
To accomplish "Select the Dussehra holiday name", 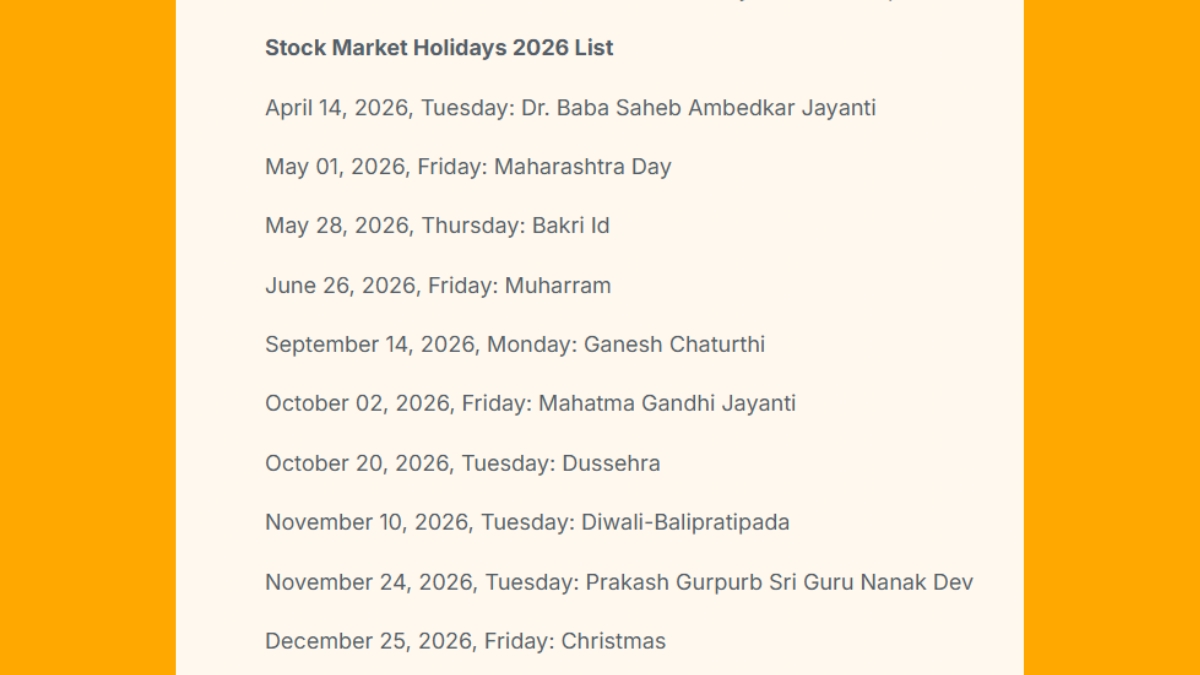I will click(x=611, y=464).
